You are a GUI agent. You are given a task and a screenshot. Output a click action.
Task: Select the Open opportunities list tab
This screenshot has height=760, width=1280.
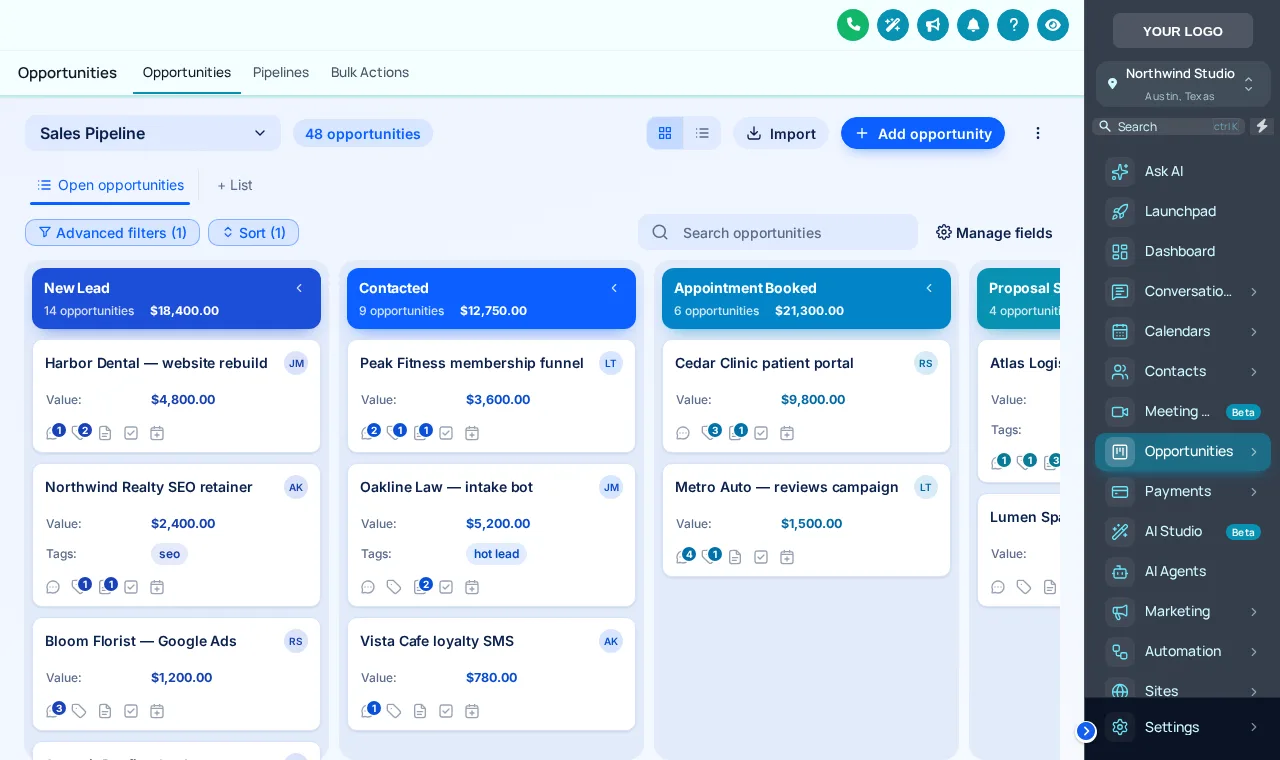point(110,185)
